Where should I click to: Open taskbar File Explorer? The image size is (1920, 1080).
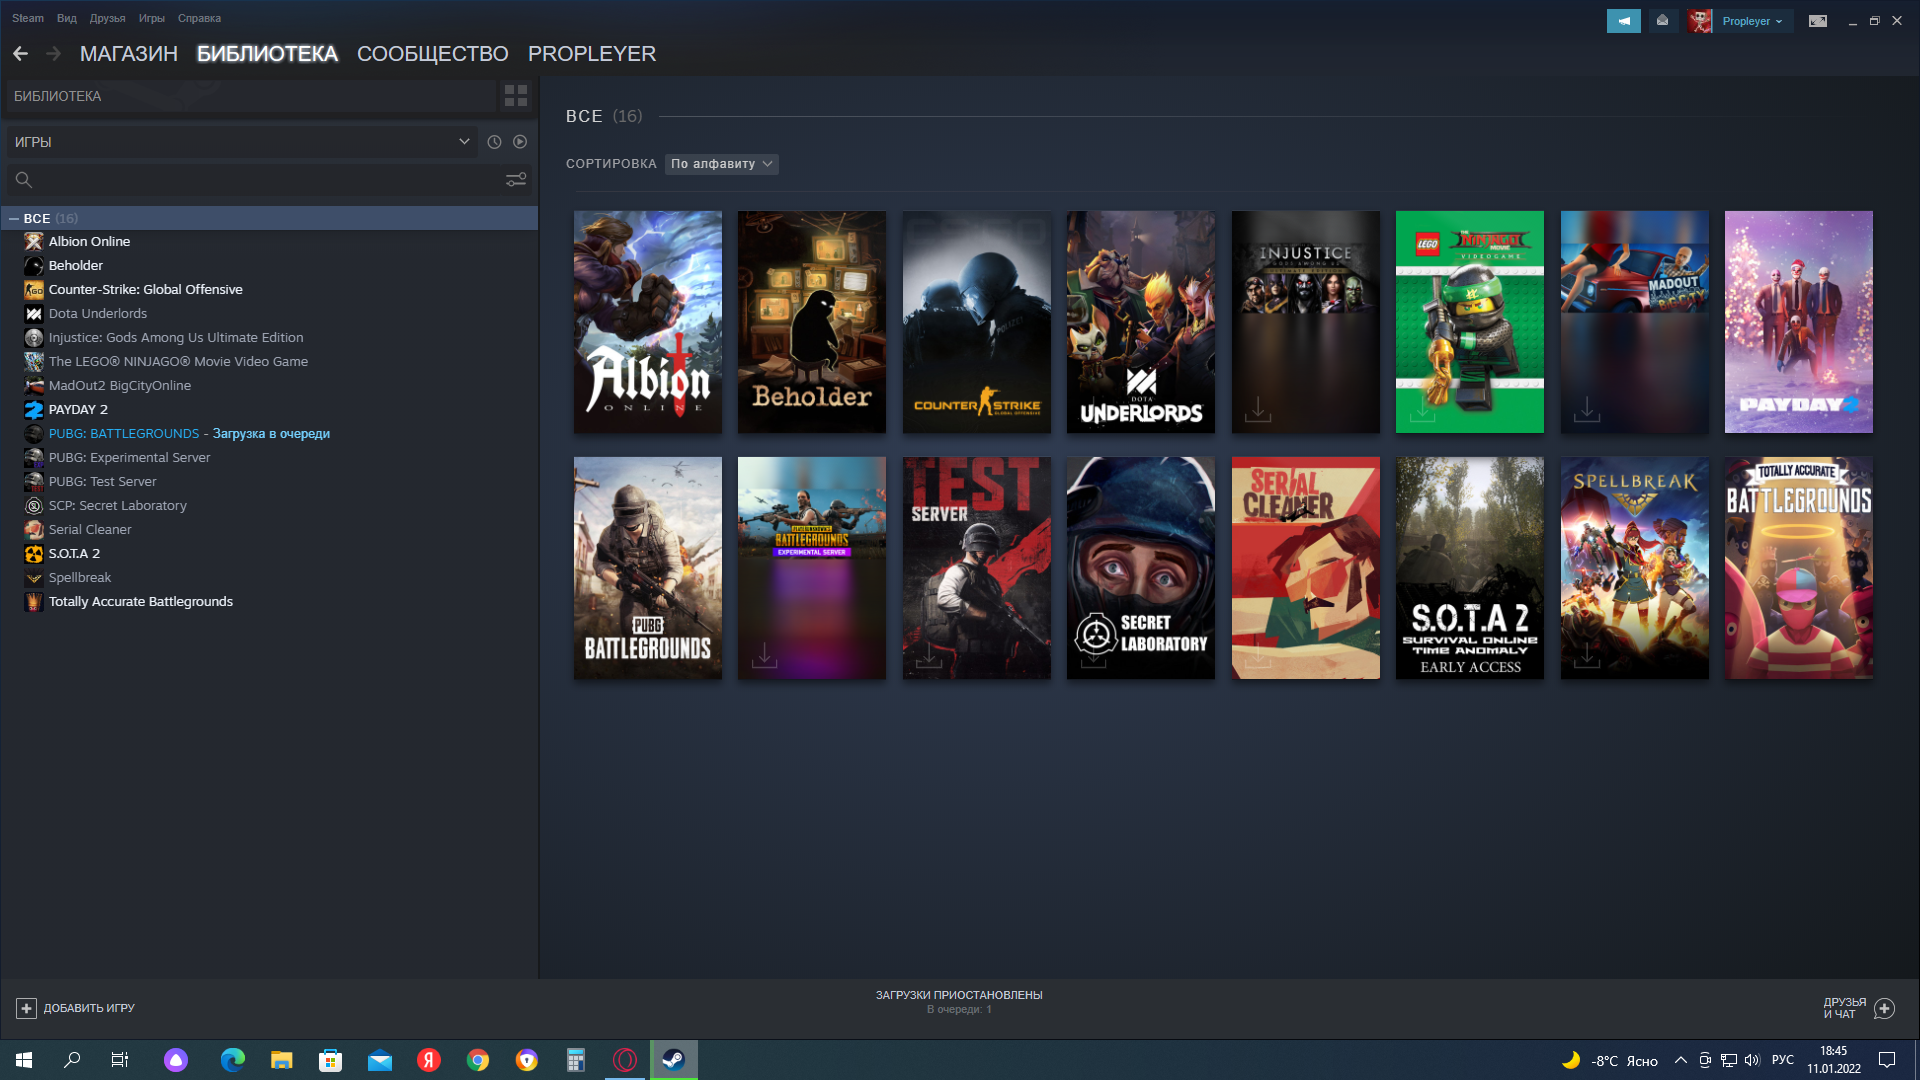point(282,1060)
